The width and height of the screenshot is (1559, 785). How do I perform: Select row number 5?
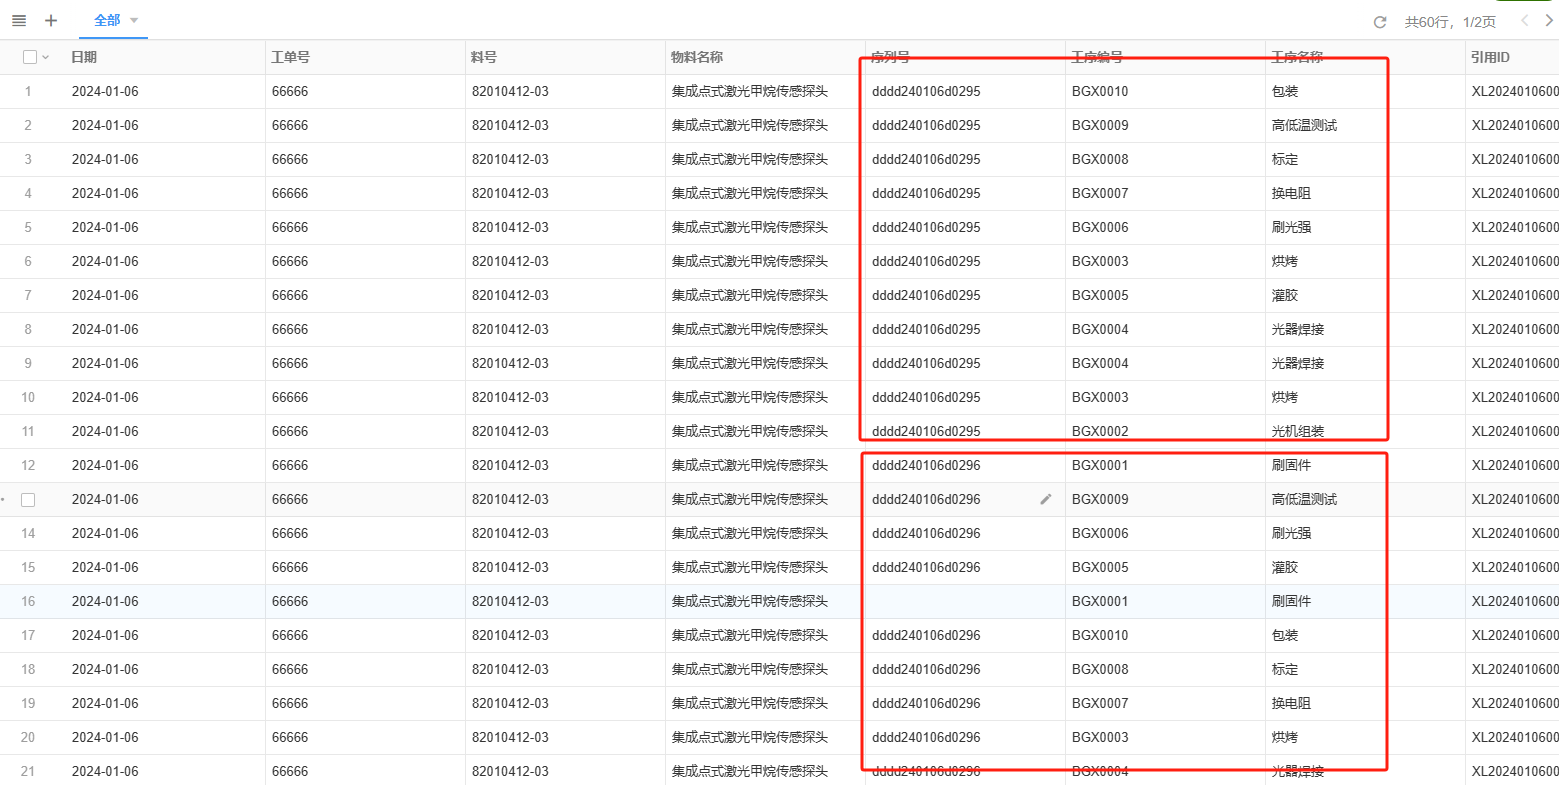pos(28,227)
